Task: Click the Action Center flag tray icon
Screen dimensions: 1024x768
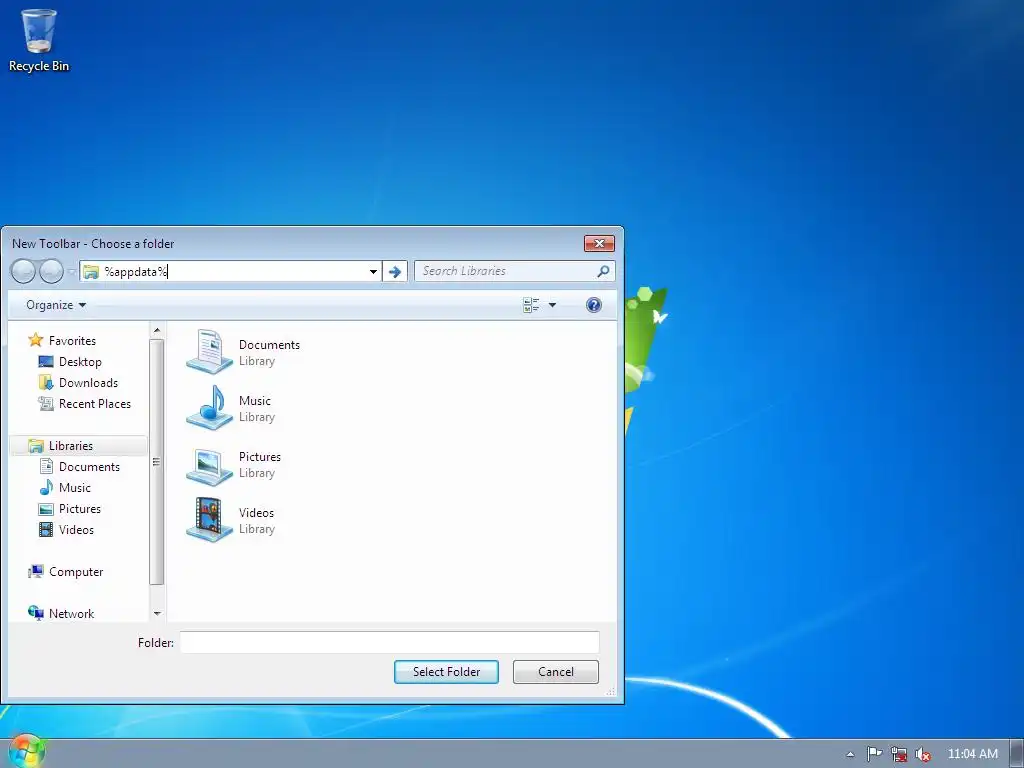Action: coord(874,754)
